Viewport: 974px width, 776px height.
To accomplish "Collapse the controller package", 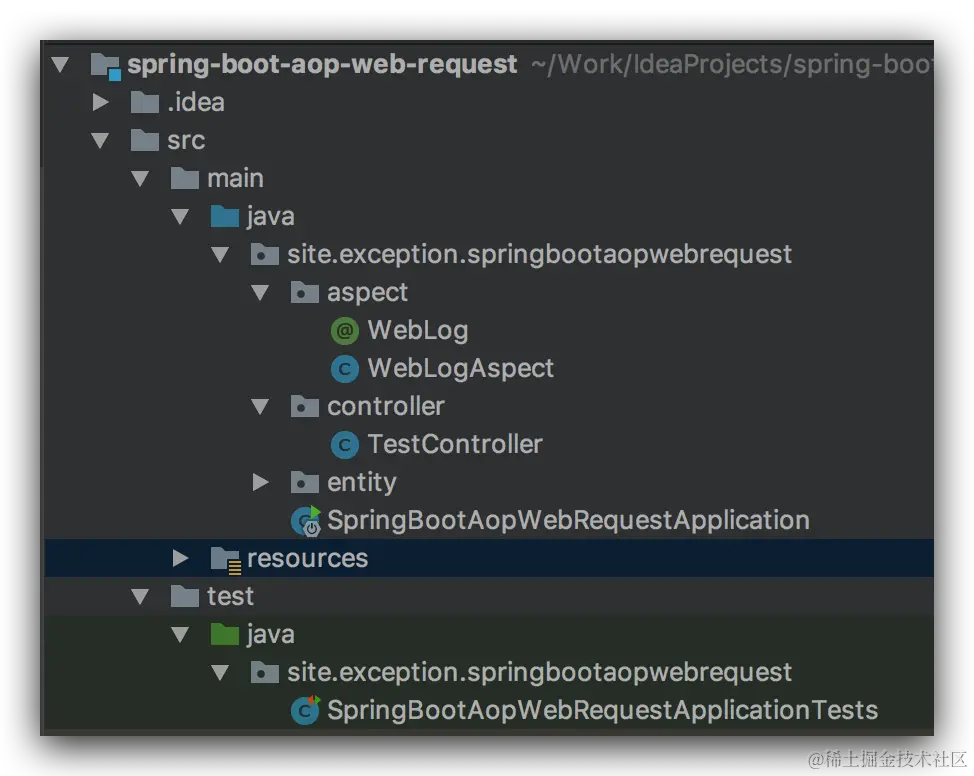I will (x=260, y=407).
